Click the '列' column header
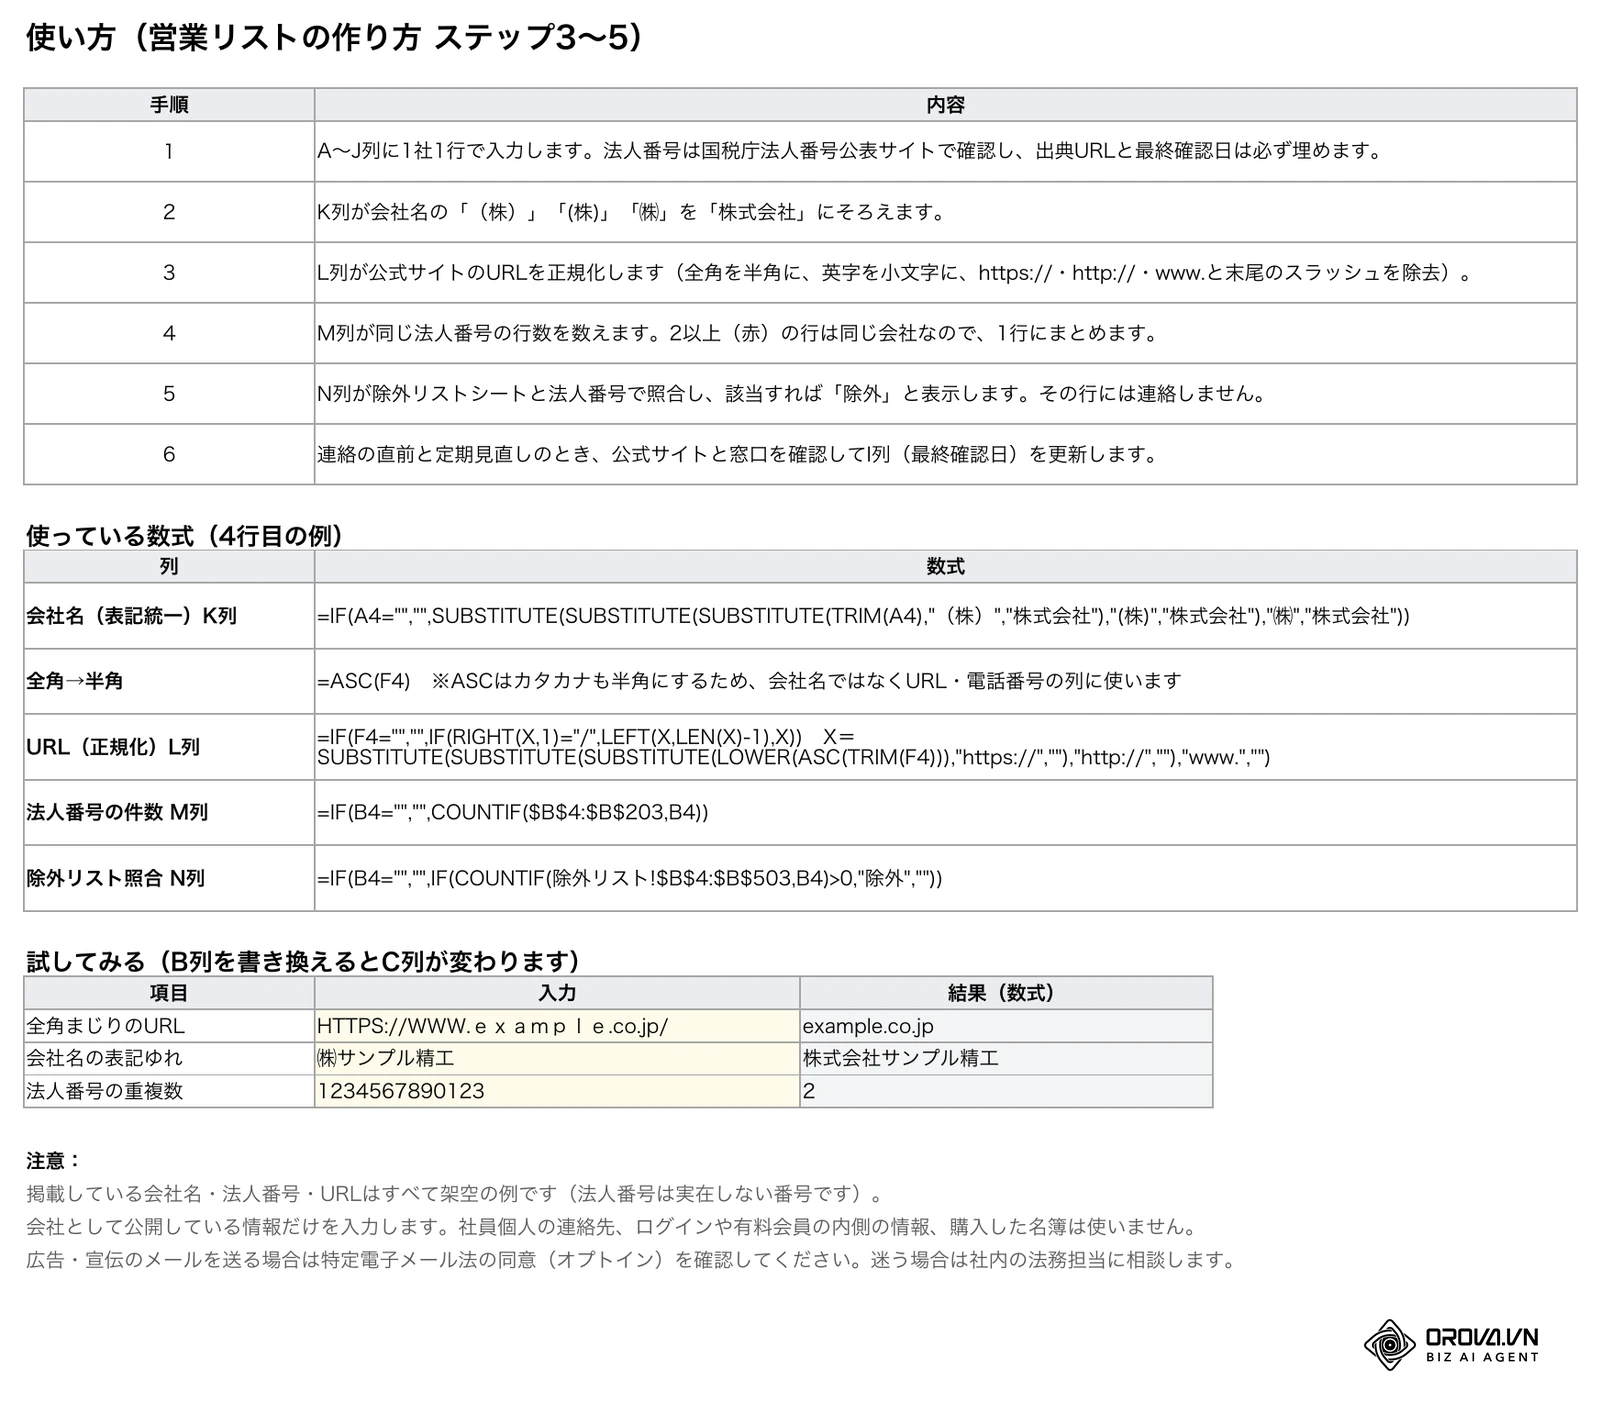This screenshot has height=1411, width=1600. coord(169,567)
